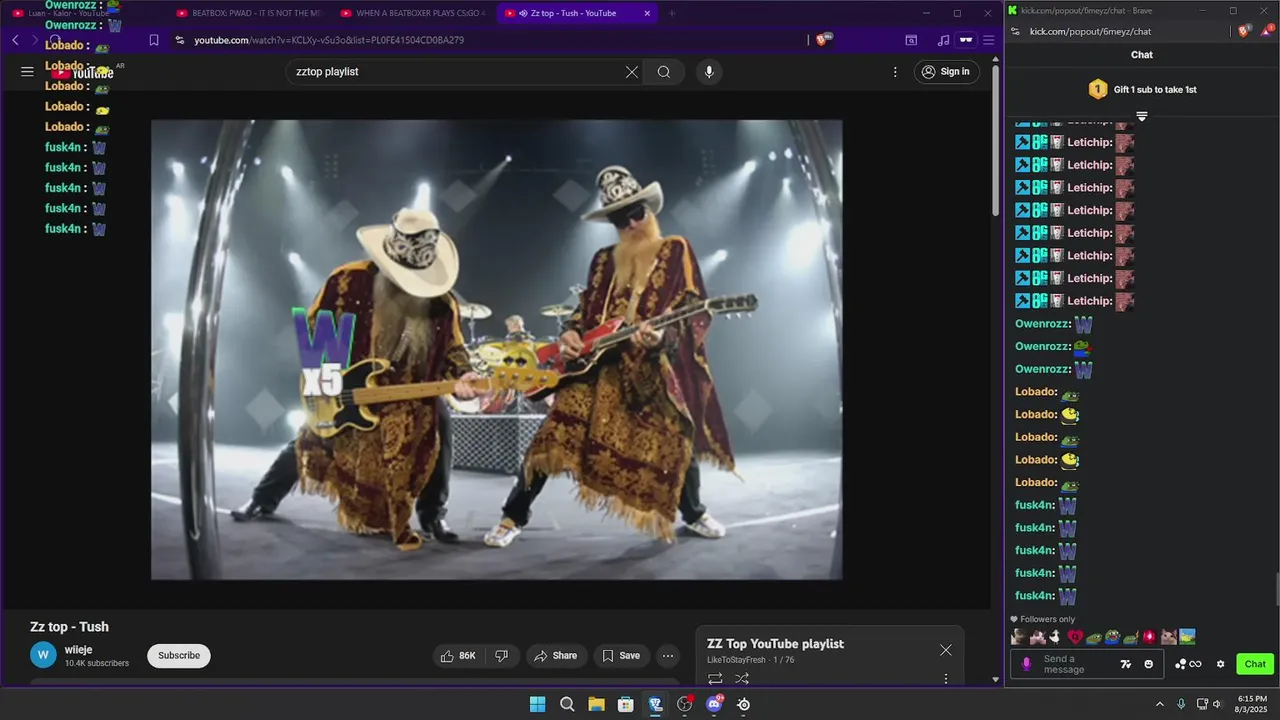
Task: Subscribe to the wiieje channel
Action: point(179,656)
